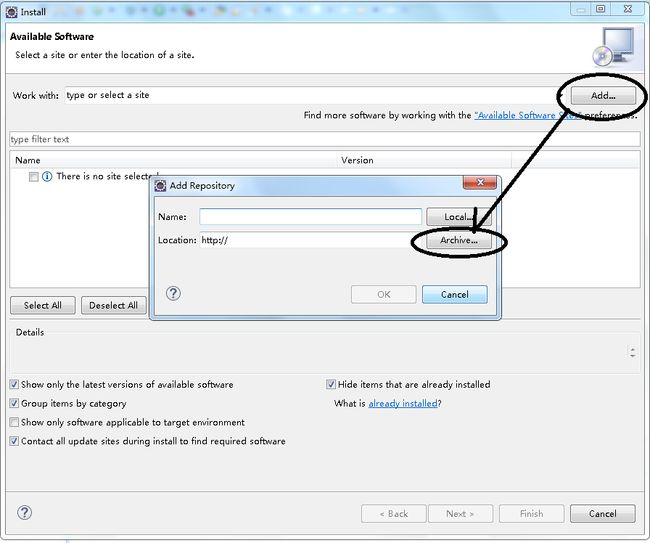Click the Name column header
Screen dimensions: 650x543
point(173,160)
